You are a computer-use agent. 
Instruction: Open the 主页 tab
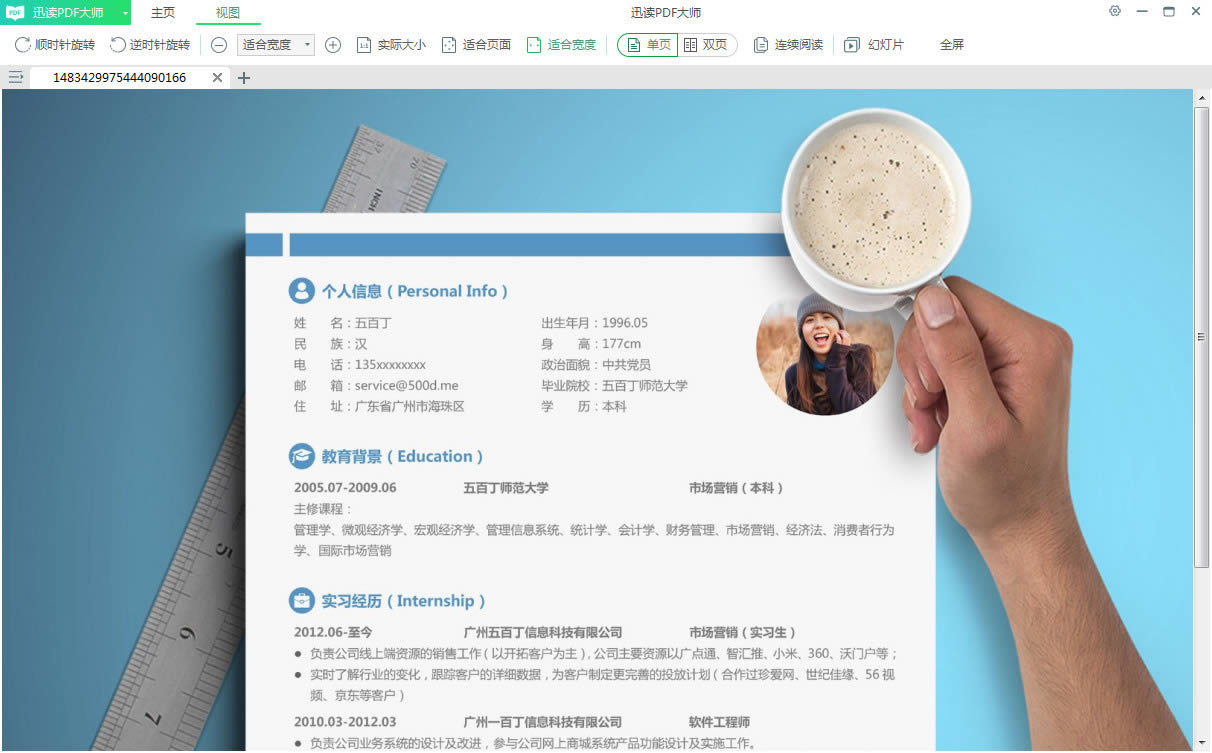point(163,12)
